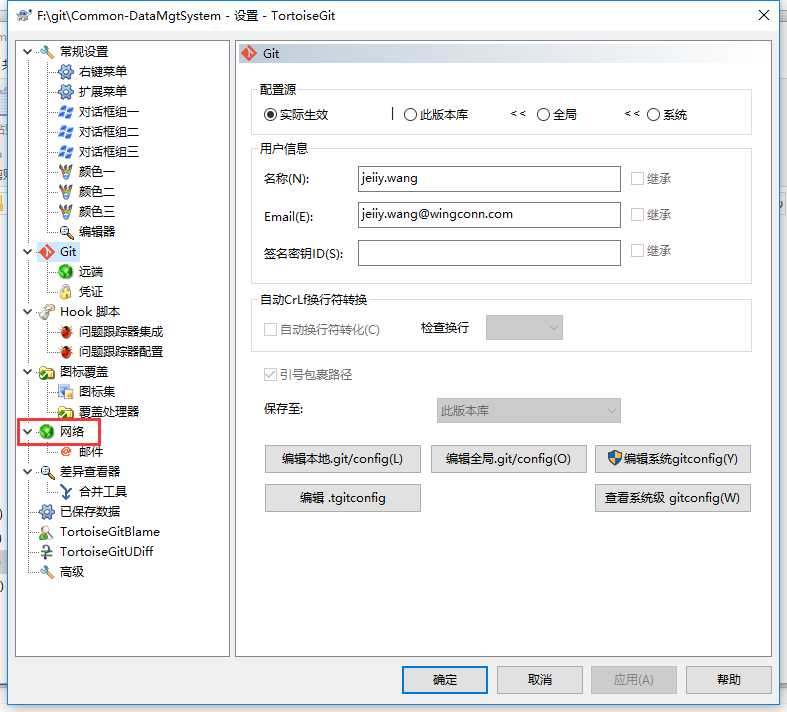Click the magnifier icon next to 编辑器
The height and width of the screenshot is (712, 787).
(66, 232)
